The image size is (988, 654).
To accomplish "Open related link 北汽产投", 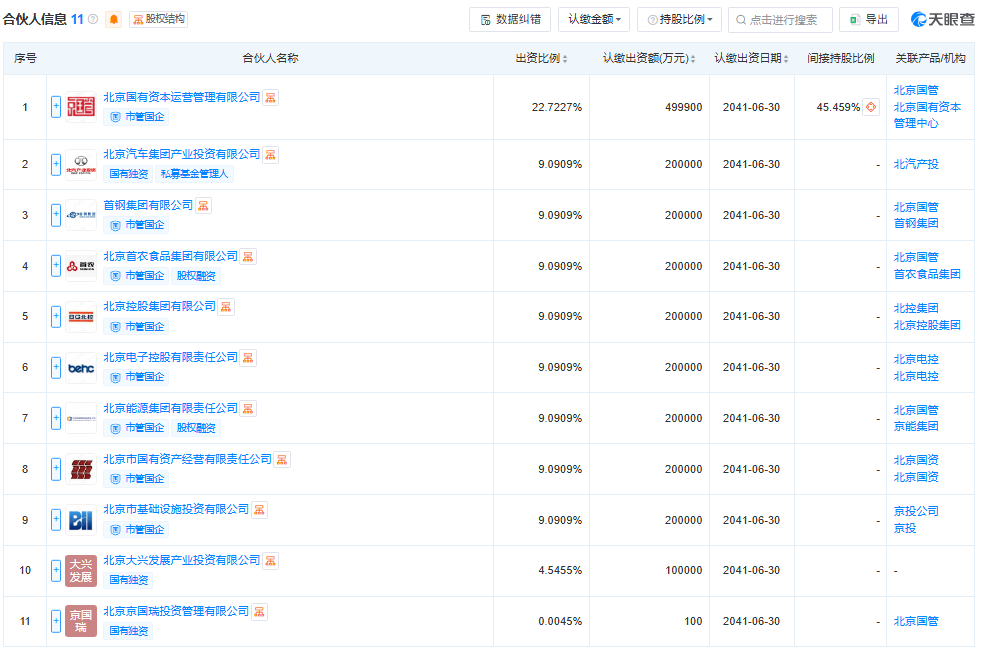I will point(916,164).
